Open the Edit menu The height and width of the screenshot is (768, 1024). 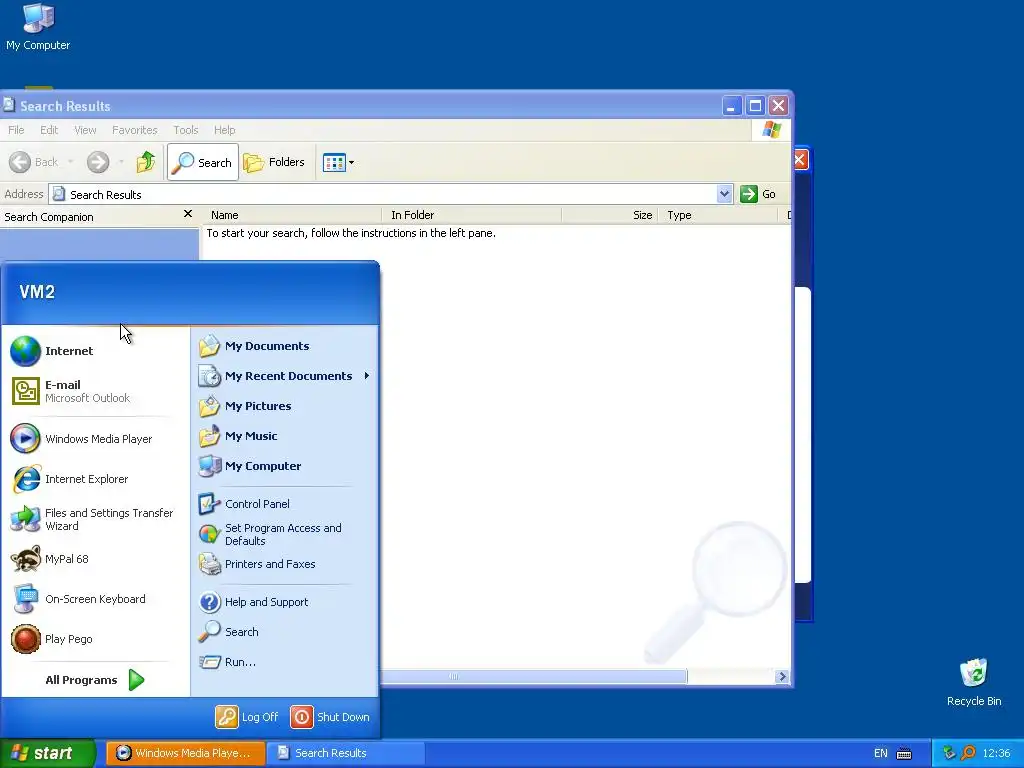[x=49, y=130]
